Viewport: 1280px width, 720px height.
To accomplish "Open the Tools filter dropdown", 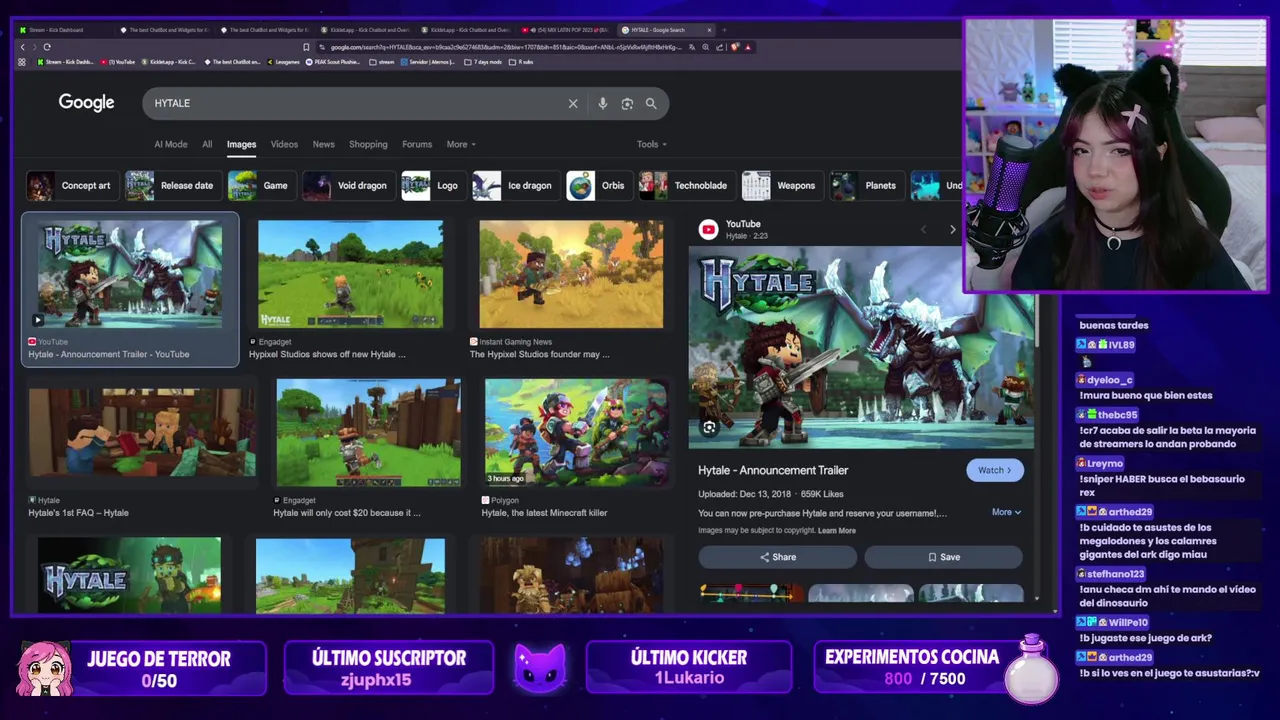I will coord(651,144).
